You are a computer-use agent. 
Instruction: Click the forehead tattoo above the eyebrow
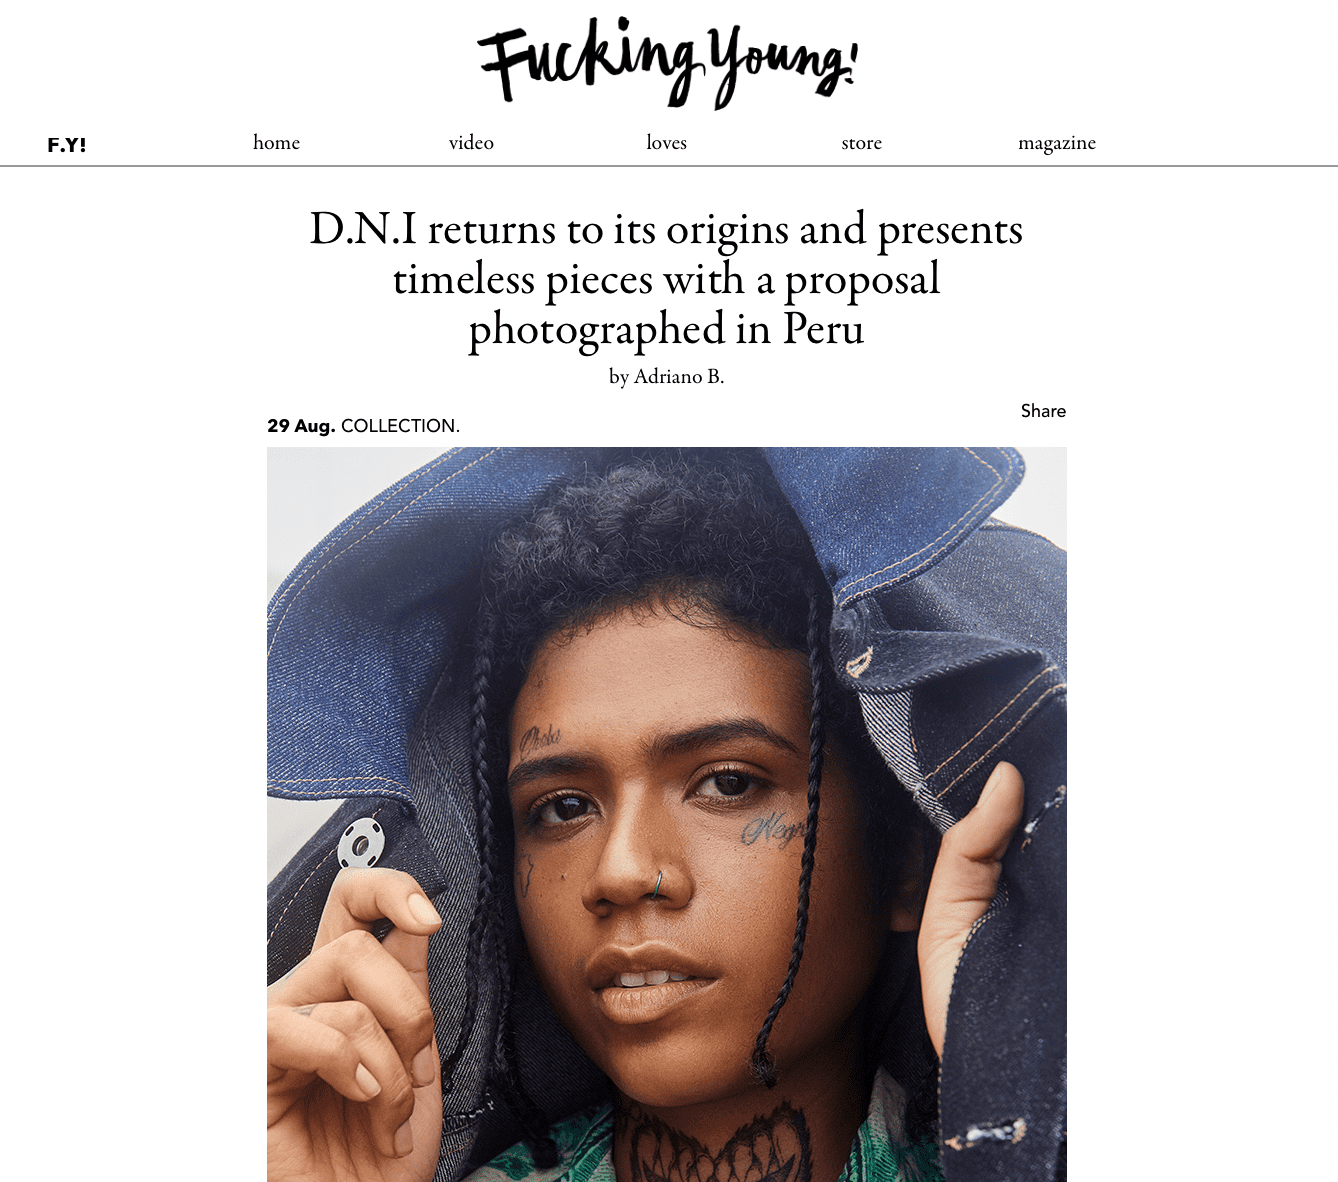[540, 740]
